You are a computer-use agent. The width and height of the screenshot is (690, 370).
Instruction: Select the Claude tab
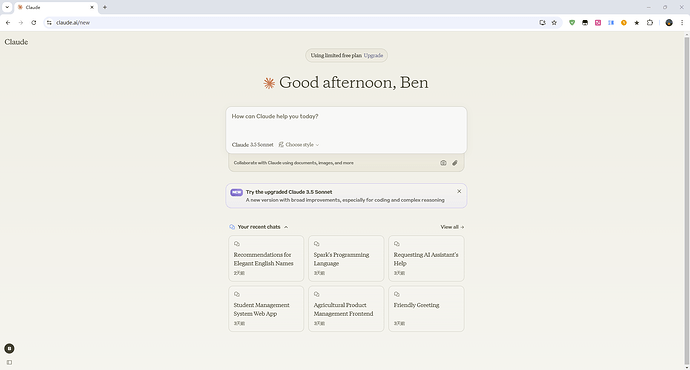[x=56, y=7]
